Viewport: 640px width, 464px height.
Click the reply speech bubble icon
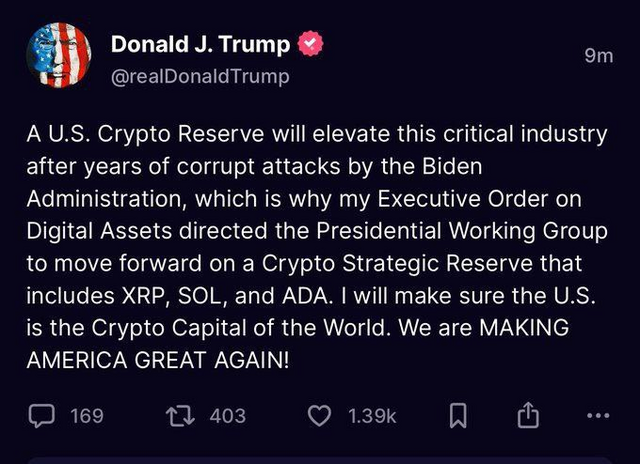pyautogui.click(x=43, y=414)
